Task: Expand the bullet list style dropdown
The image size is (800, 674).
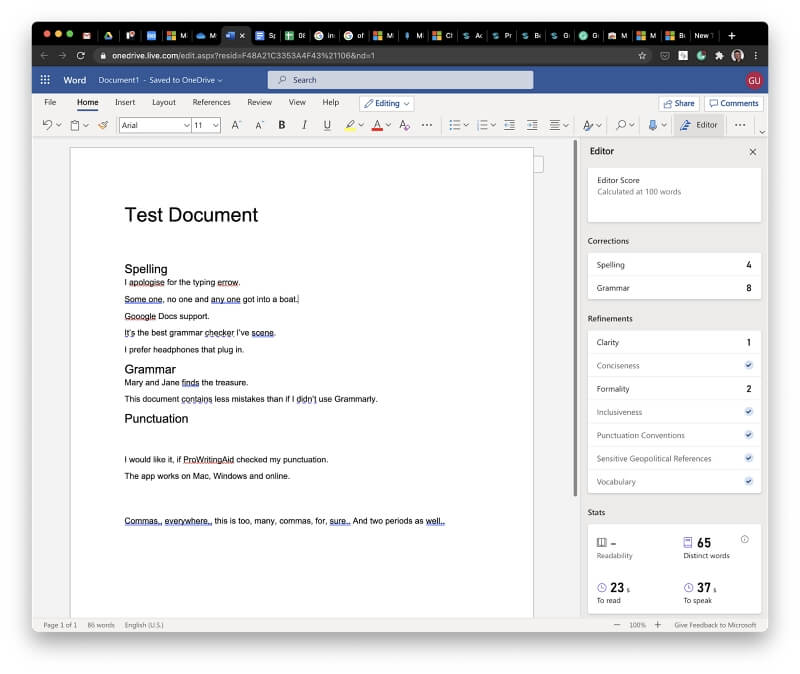Action: pyautogui.click(x=466, y=125)
